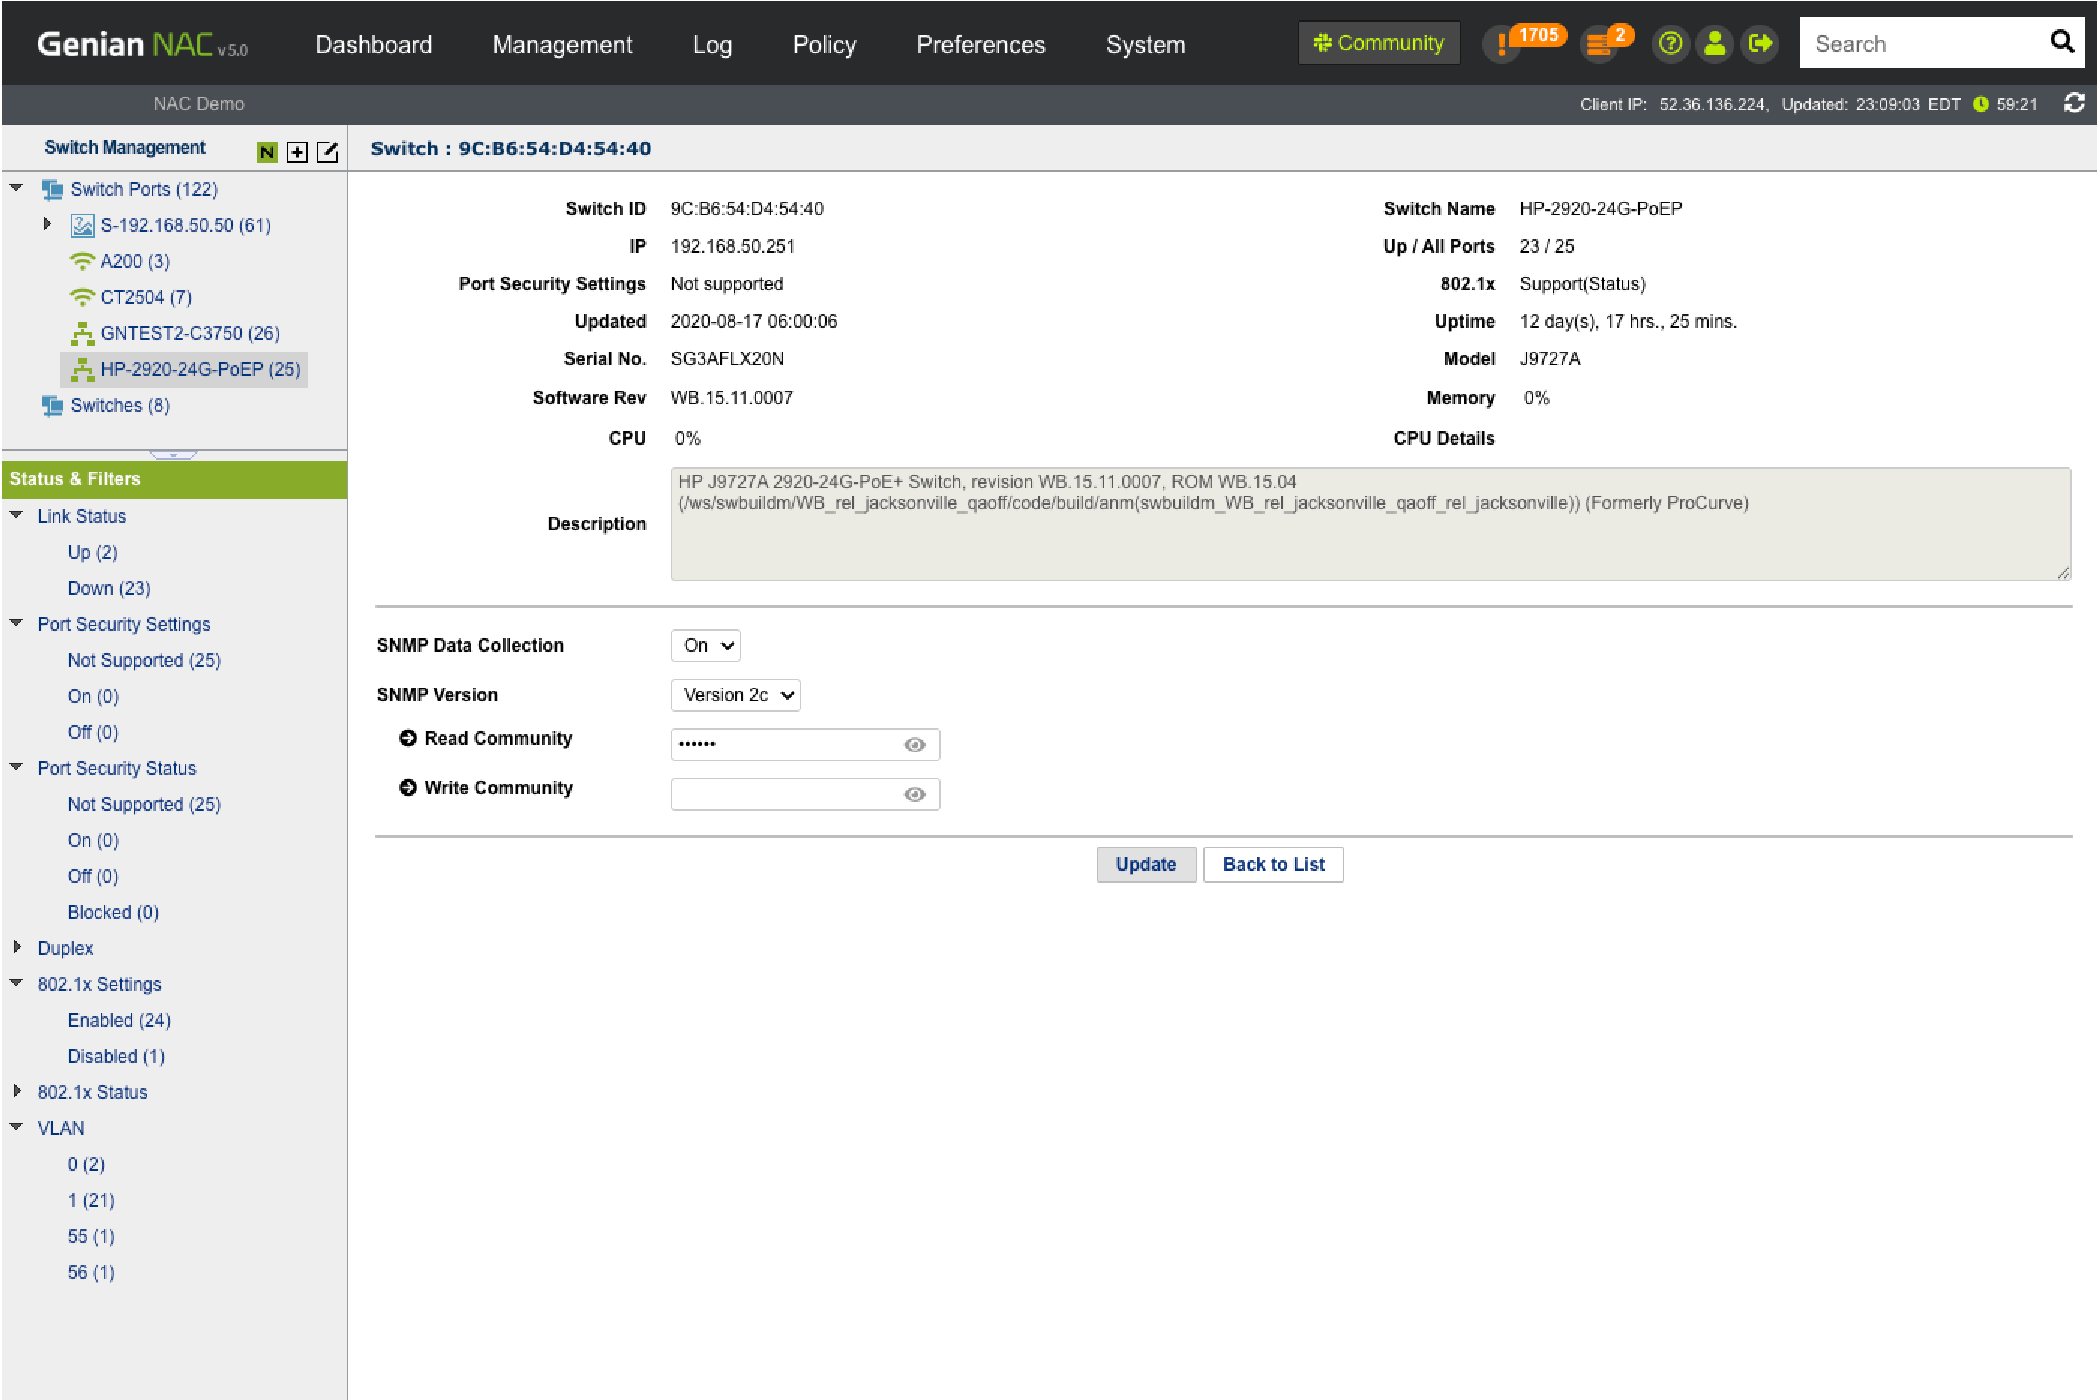Expand the Duplex filter section

[x=17, y=947]
